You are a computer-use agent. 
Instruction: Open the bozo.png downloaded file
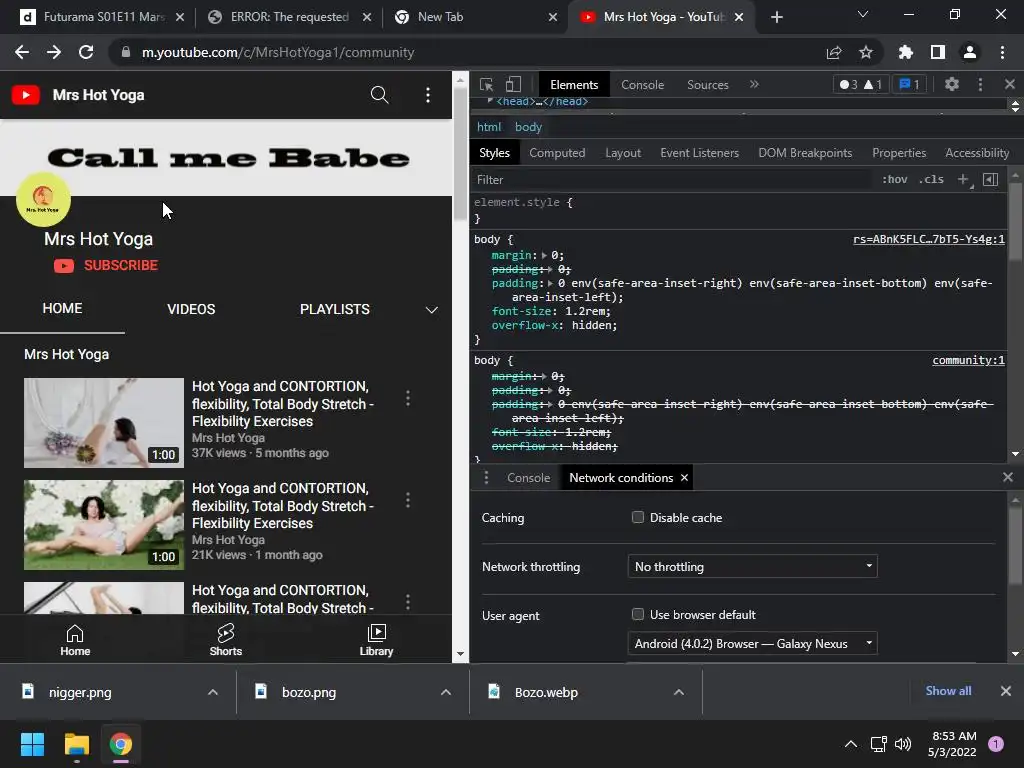pos(309,692)
